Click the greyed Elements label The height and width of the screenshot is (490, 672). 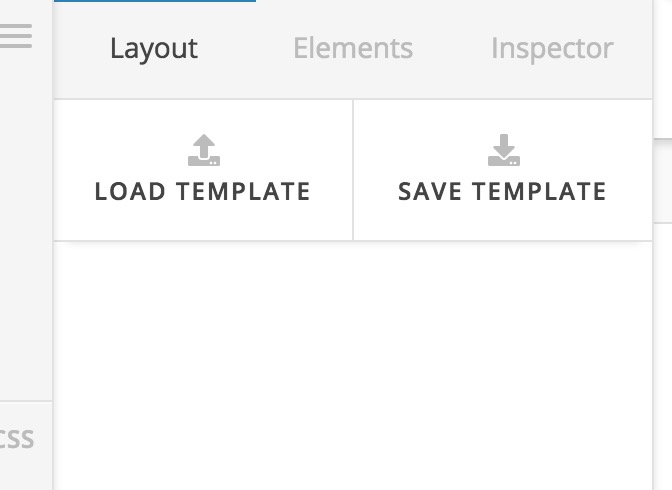pos(352,48)
